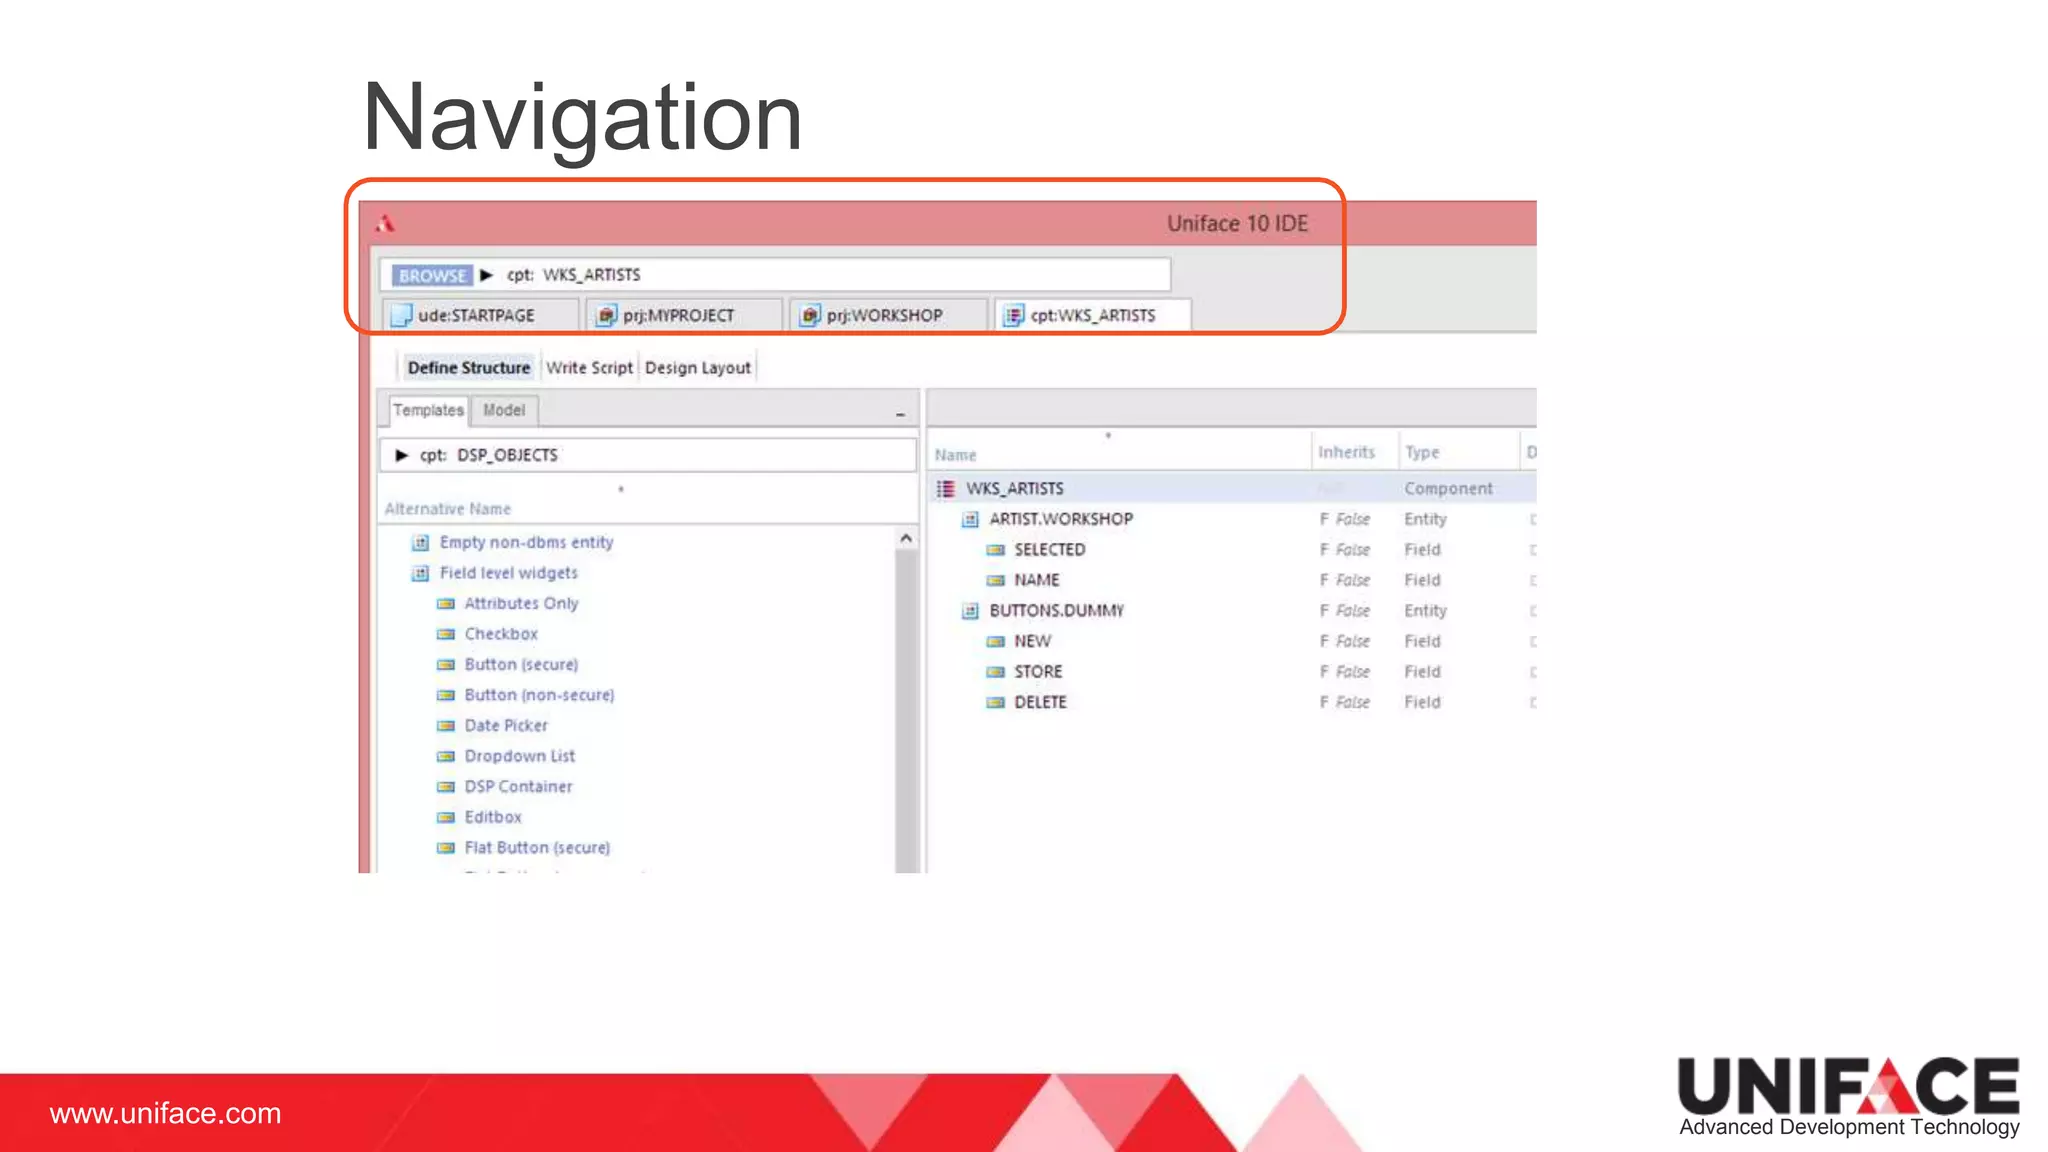
Task: Select the Attributes Only template
Action: pos(521,603)
